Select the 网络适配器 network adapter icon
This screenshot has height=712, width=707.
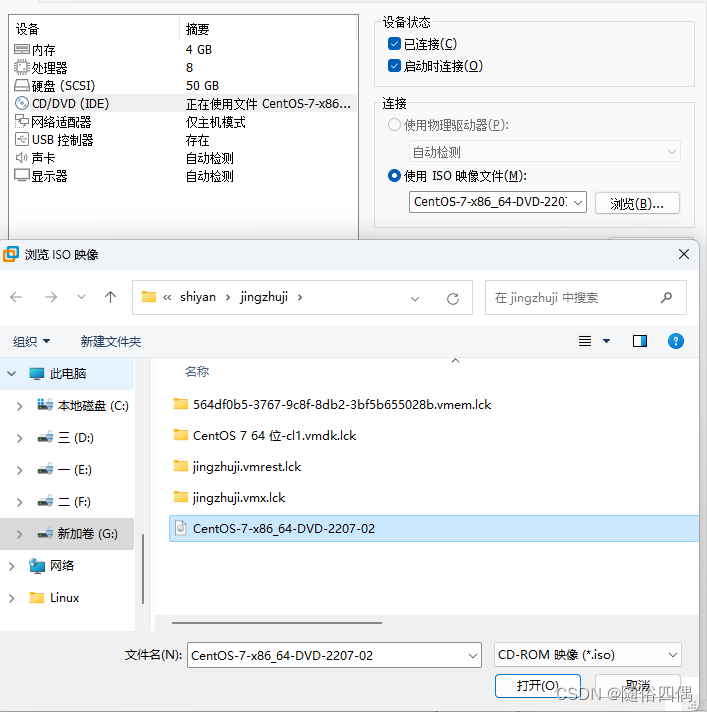pos(21,121)
